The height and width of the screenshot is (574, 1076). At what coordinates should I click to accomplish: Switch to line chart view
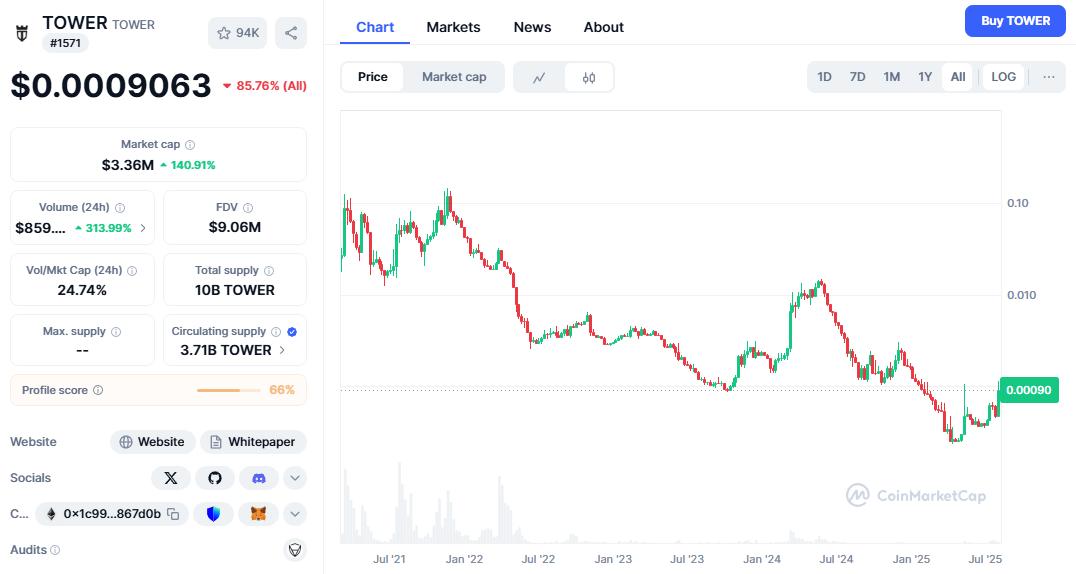pyautogui.click(x=539, y=77)
